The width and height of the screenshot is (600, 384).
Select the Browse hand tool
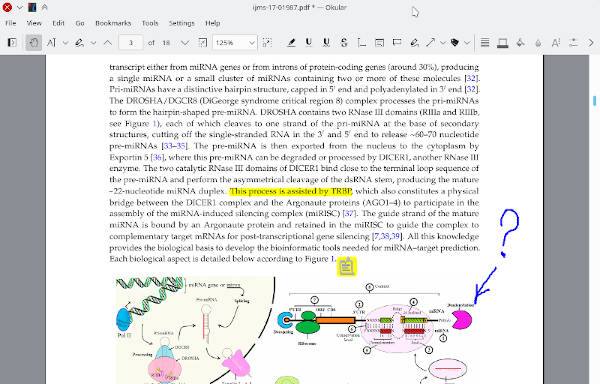coord(34,42)
